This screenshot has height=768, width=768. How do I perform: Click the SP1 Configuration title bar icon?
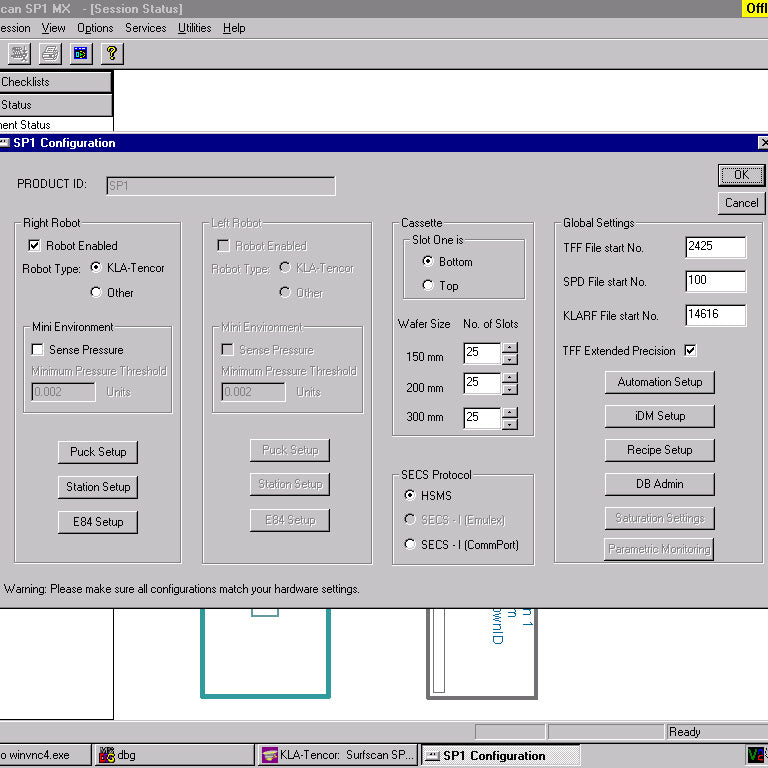4,143
